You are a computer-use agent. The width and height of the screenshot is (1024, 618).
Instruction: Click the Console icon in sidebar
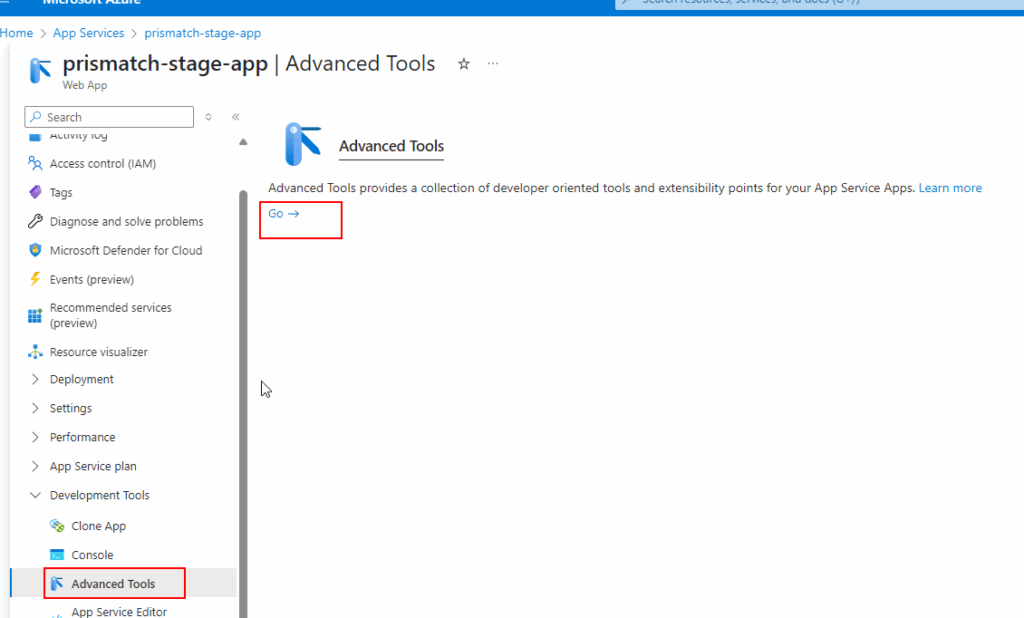(57, 555)
